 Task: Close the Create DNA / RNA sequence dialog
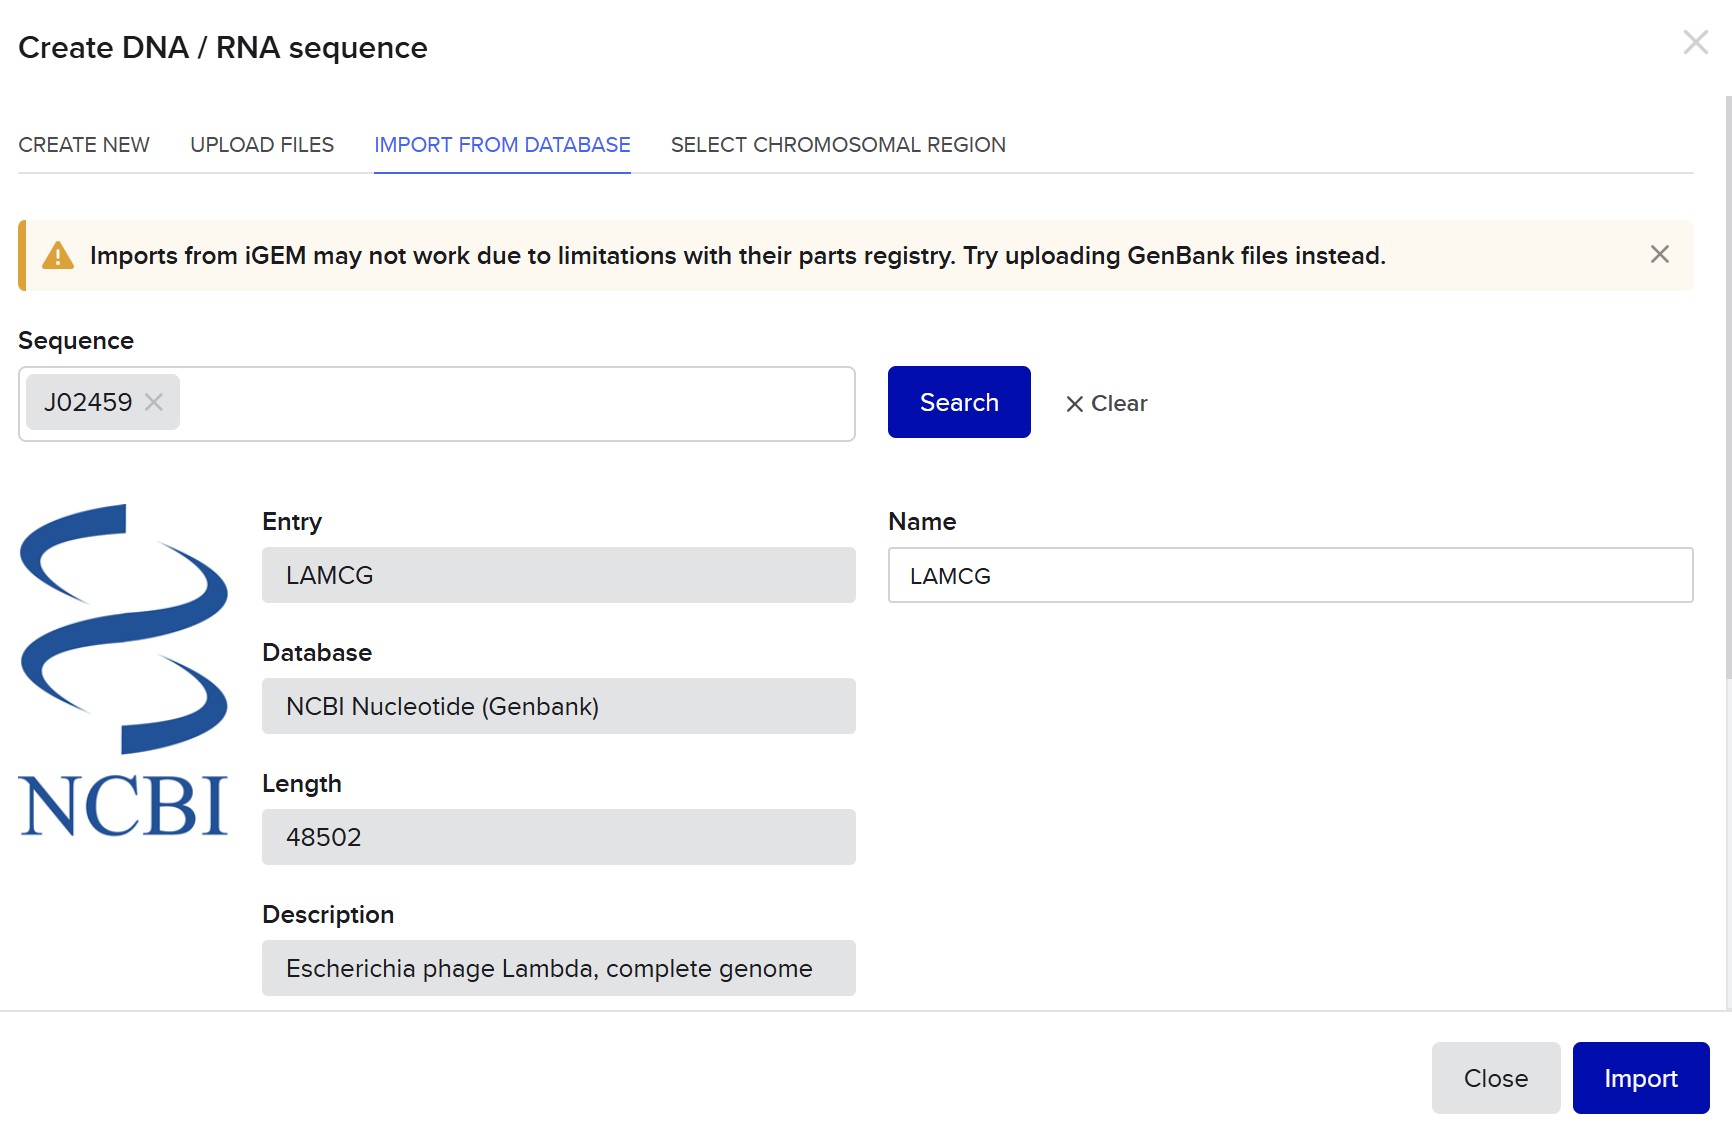point(1695,42)
